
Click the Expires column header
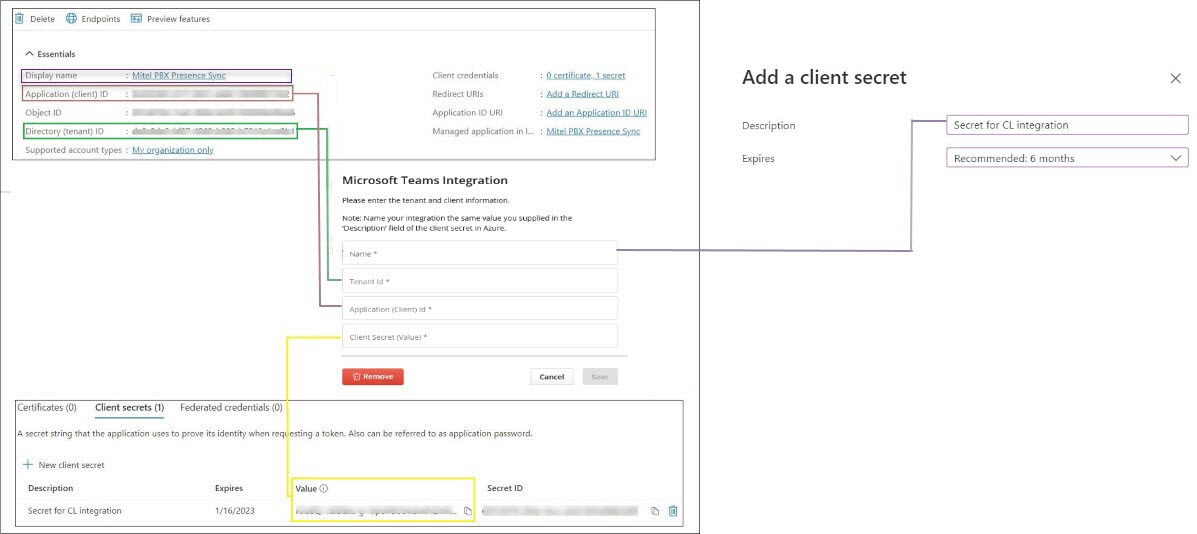pyautogui.click(x=231, y=488)
